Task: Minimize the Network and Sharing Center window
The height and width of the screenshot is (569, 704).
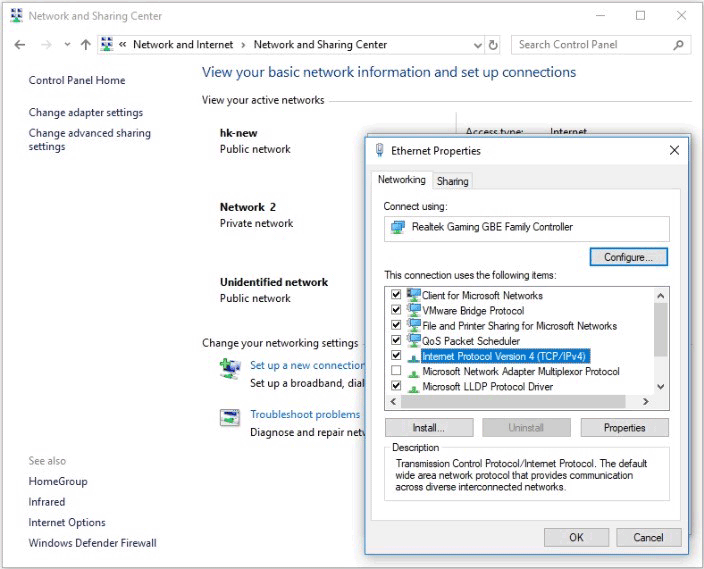Action: coord(600,16)
